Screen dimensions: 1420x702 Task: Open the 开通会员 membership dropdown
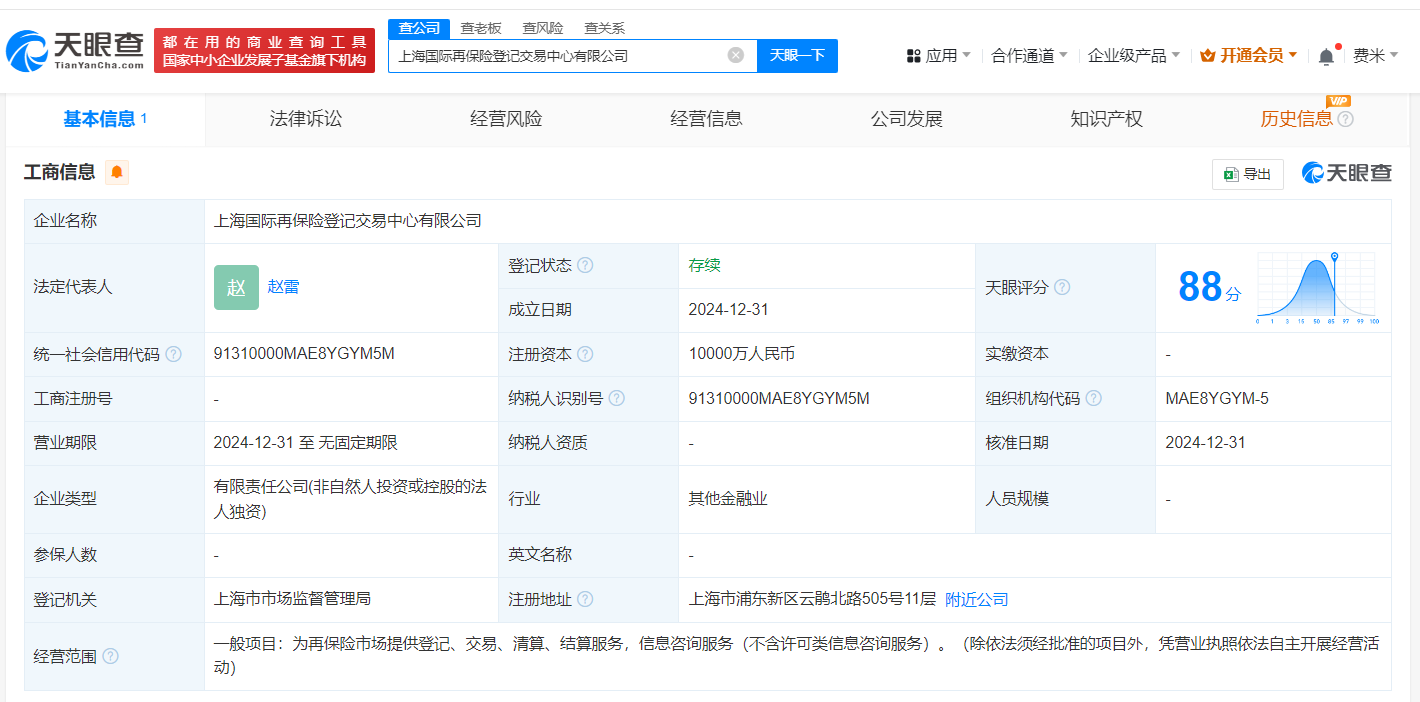coord(1249,55)
